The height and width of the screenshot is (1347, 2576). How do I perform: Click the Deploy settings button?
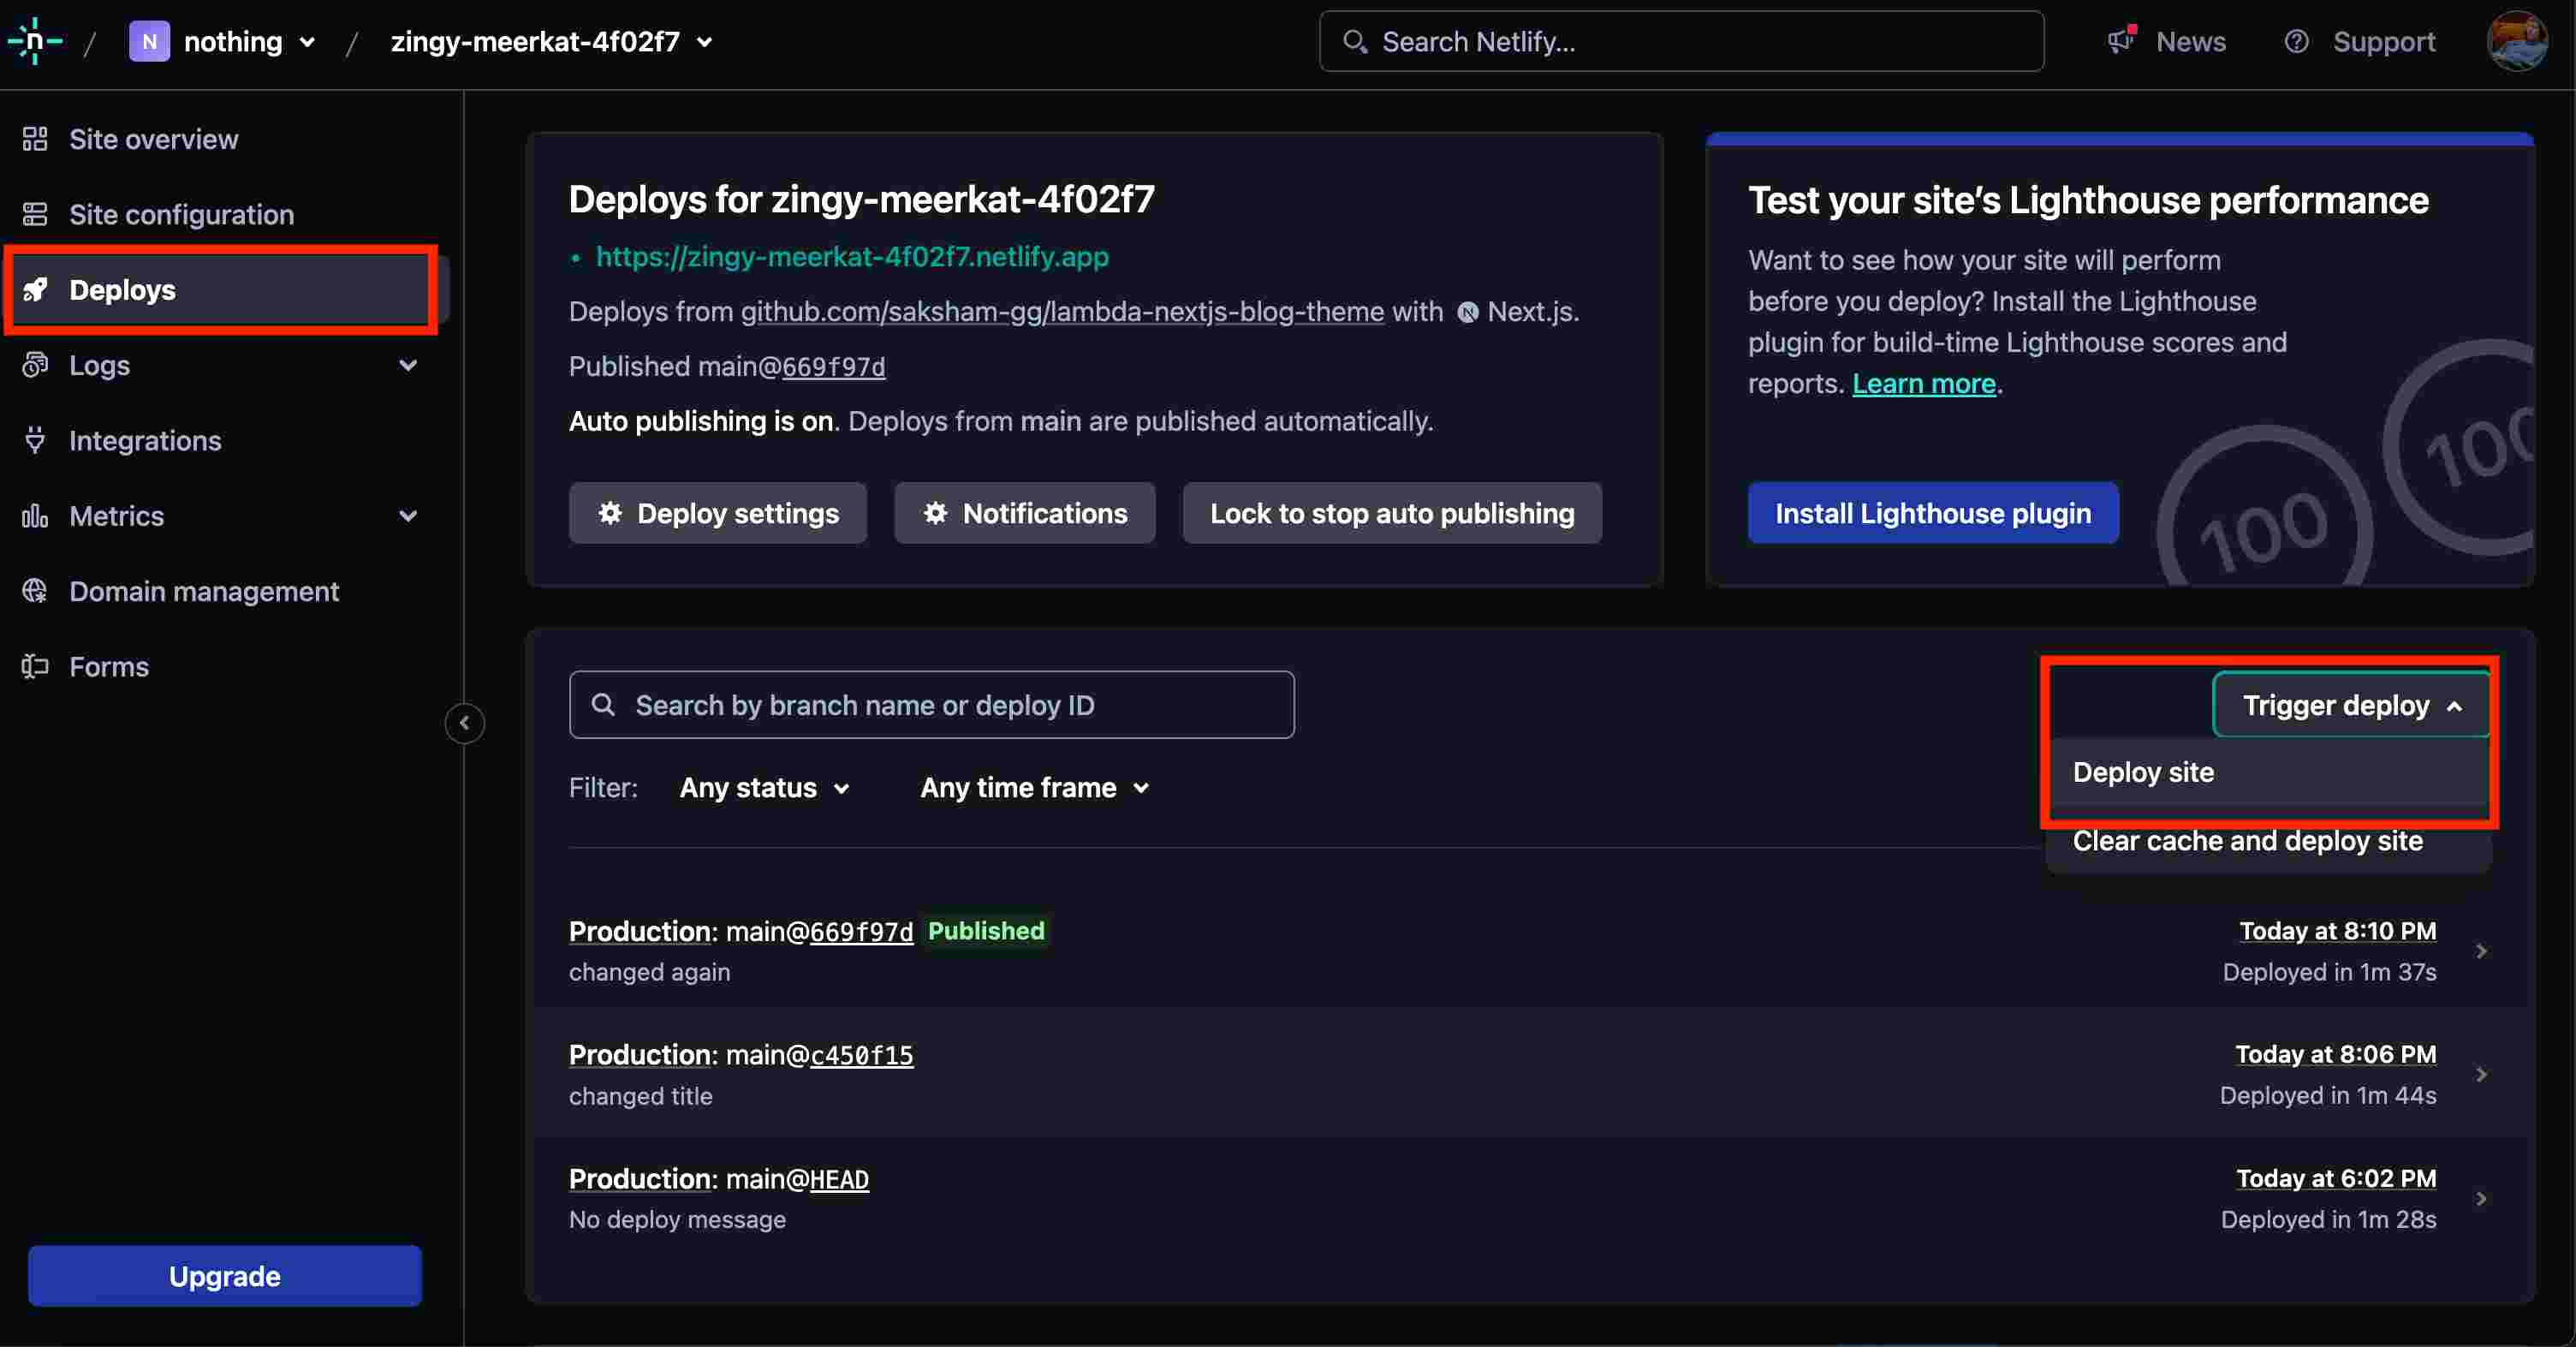[x=718, y=513]
